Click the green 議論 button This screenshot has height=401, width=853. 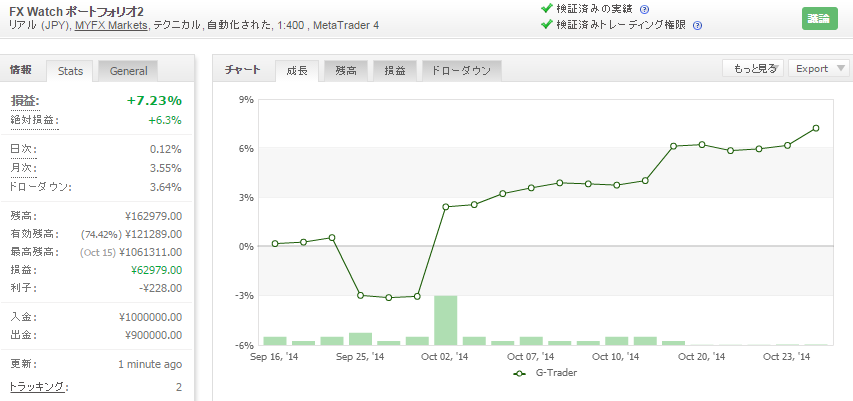pos(820,19)
